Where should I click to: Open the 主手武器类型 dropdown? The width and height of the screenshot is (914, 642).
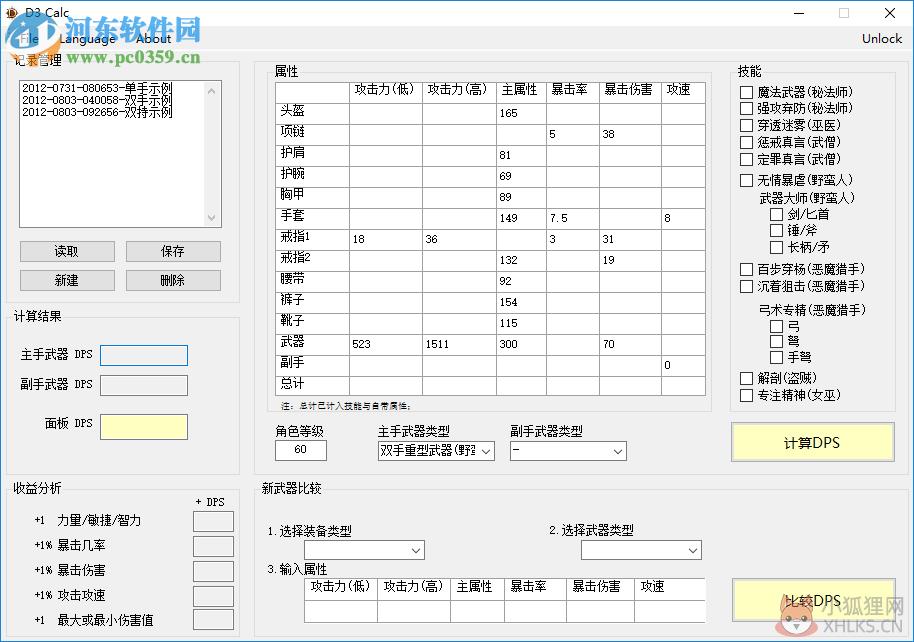click(x=436, y=451)
